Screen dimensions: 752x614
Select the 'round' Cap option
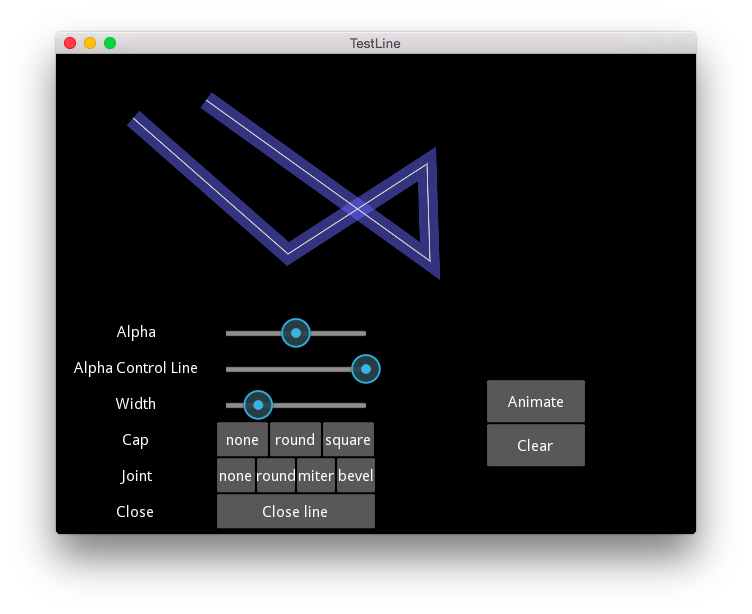point(295,439)
